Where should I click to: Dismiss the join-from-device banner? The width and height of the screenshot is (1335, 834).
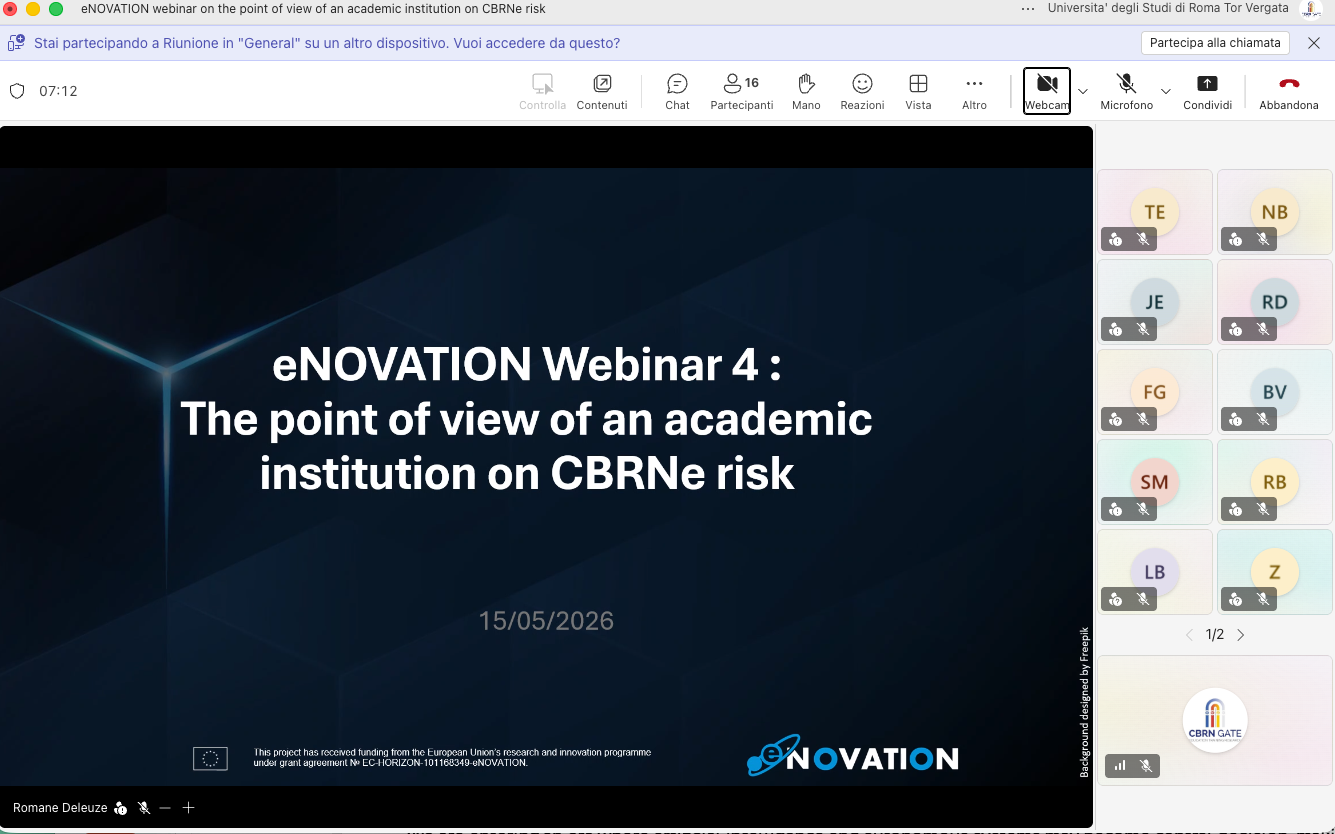click(x=1314, y=43)
